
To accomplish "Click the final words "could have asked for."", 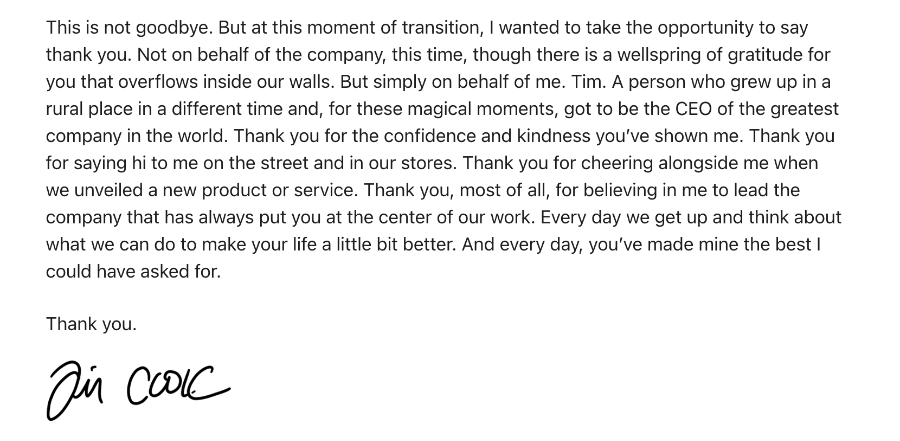I will tap(132, 271).
